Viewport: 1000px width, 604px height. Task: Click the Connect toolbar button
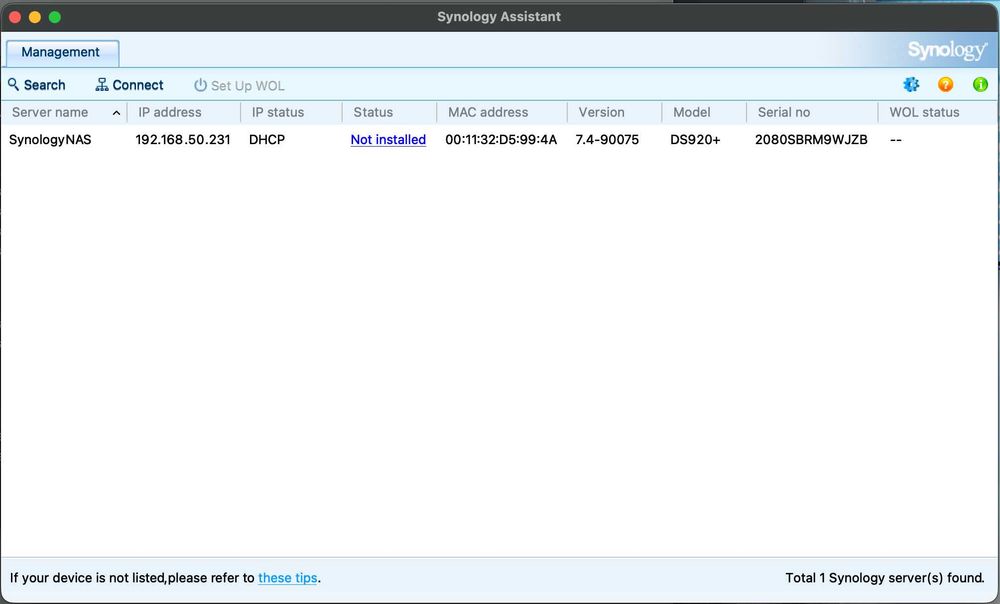click(129, 85)
